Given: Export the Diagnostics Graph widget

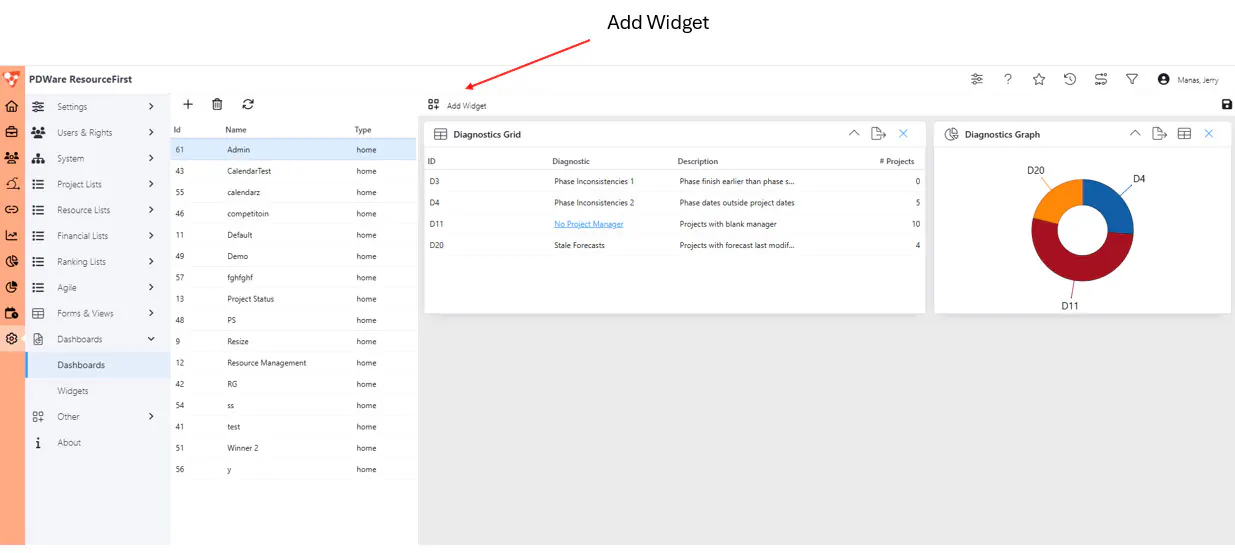Looking at the screenshot, I should click(x=1159, y=134).
